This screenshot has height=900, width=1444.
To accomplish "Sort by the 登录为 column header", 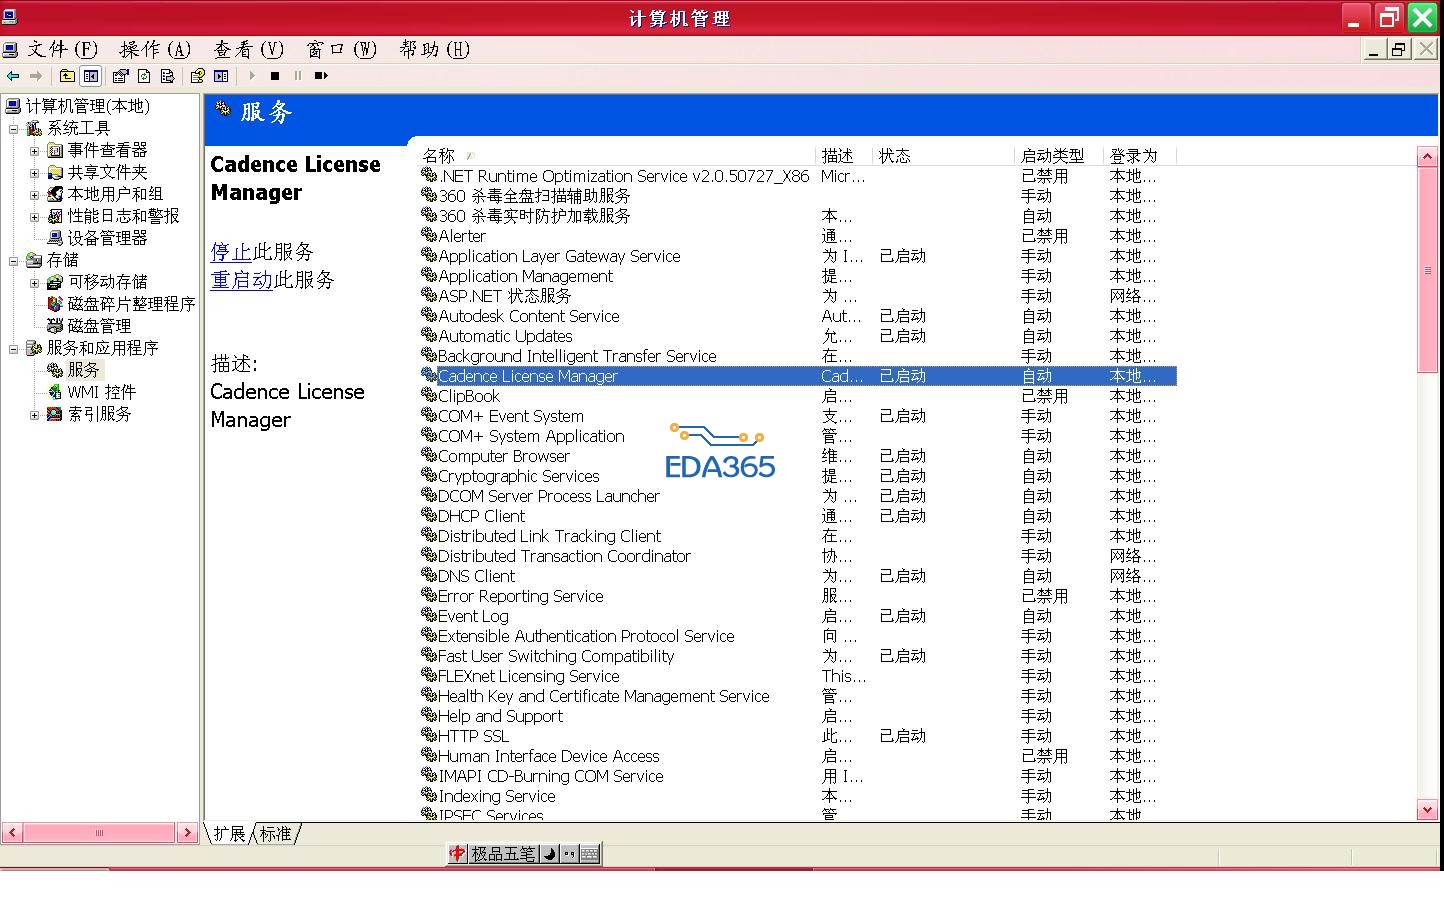I will [1139, 156].
